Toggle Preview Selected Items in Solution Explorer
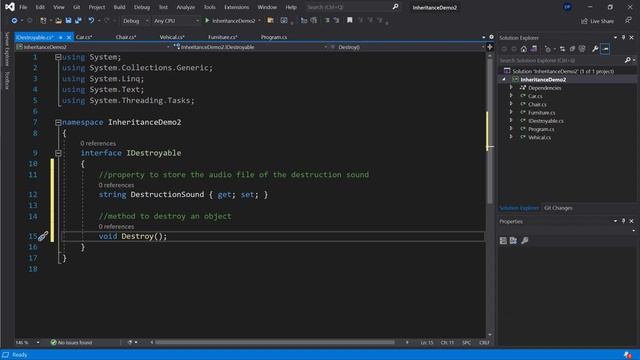 (605, 49)
